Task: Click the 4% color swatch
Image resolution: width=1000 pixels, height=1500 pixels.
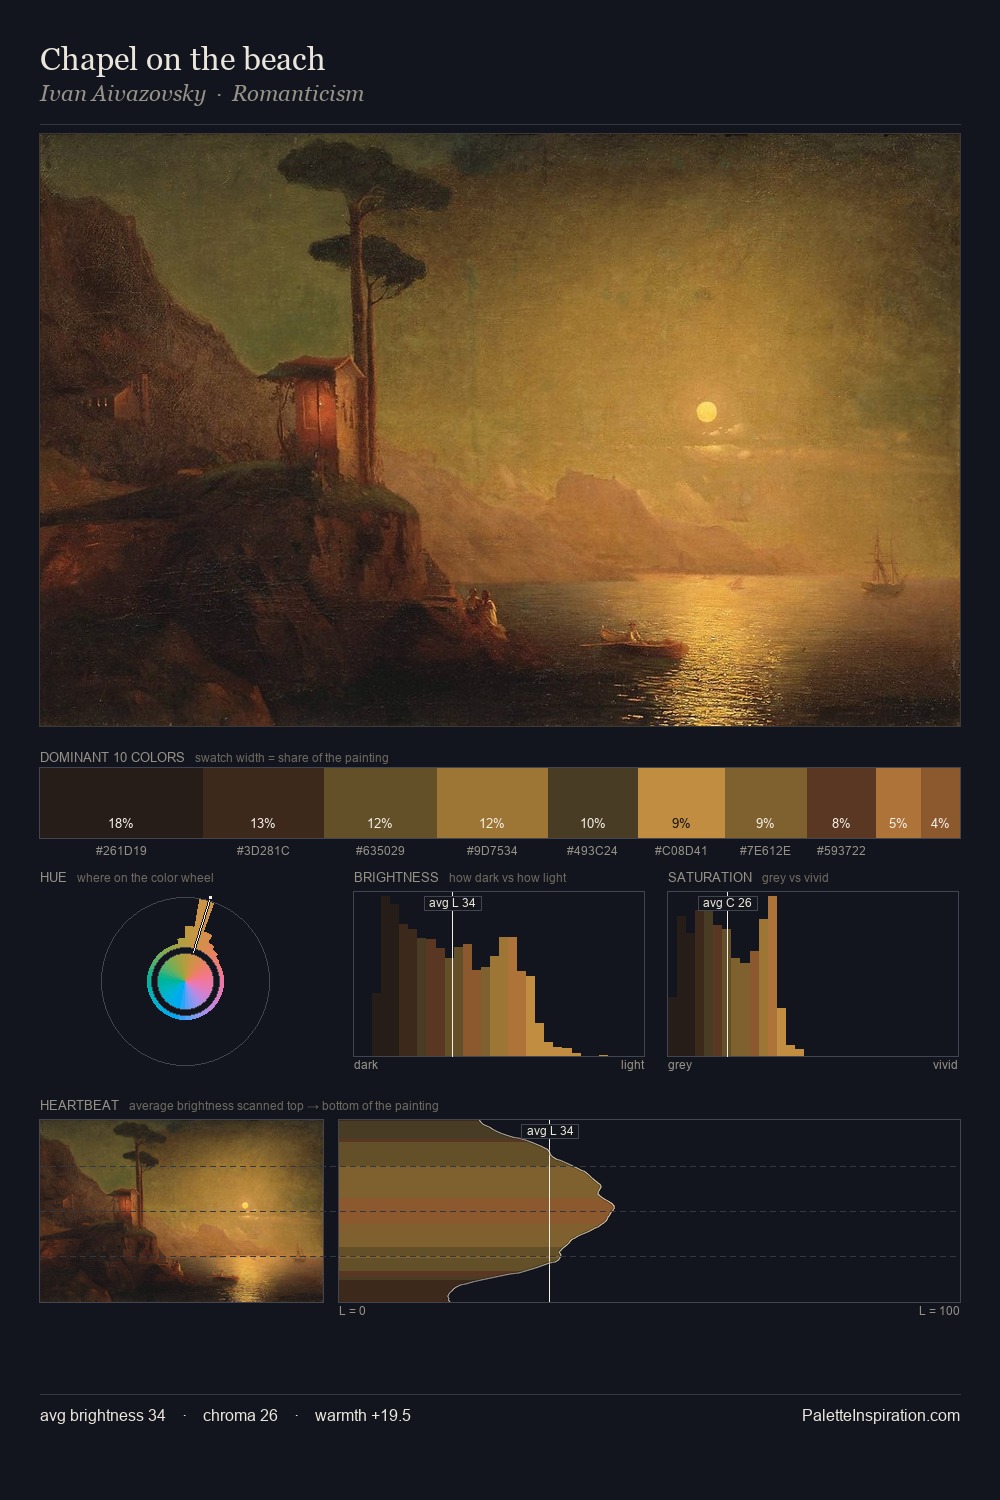Action: point(940,803)
